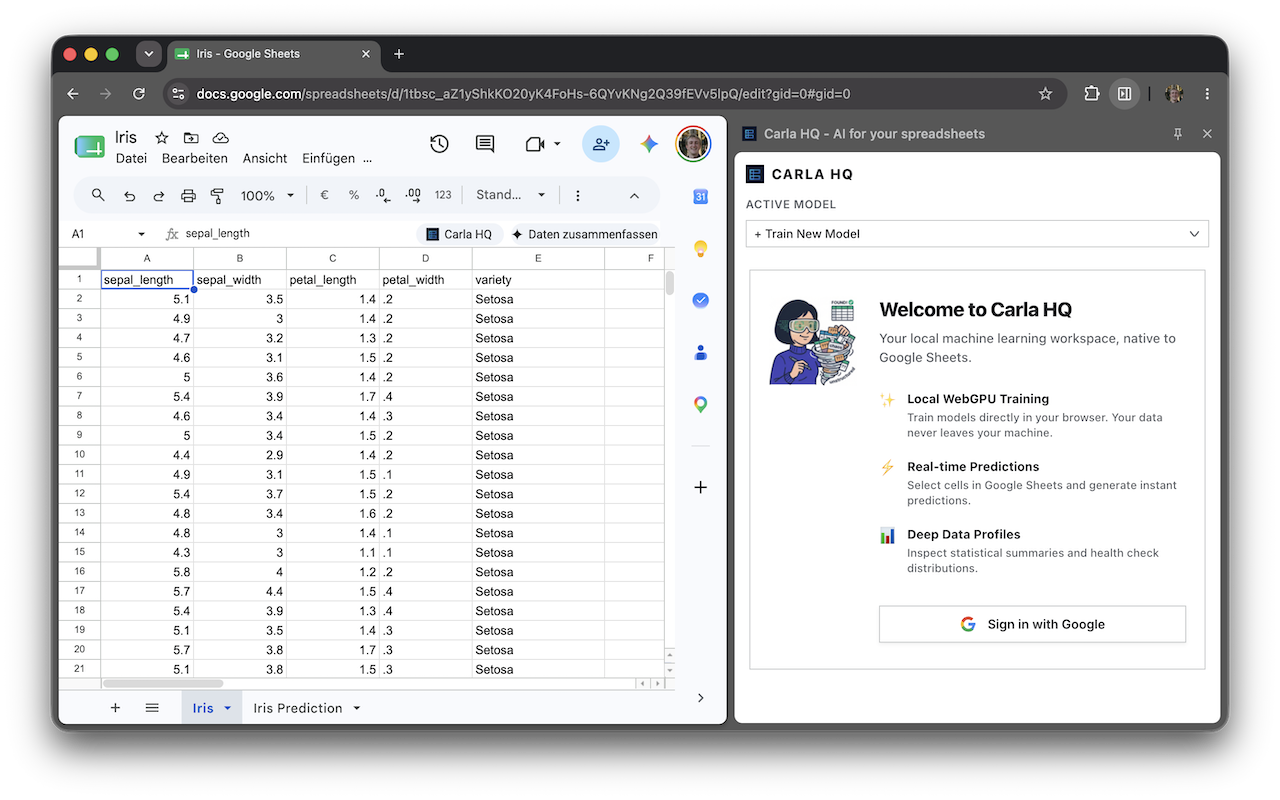Open the Iris sheet tab dropdown arrow

tap(228, 708)
